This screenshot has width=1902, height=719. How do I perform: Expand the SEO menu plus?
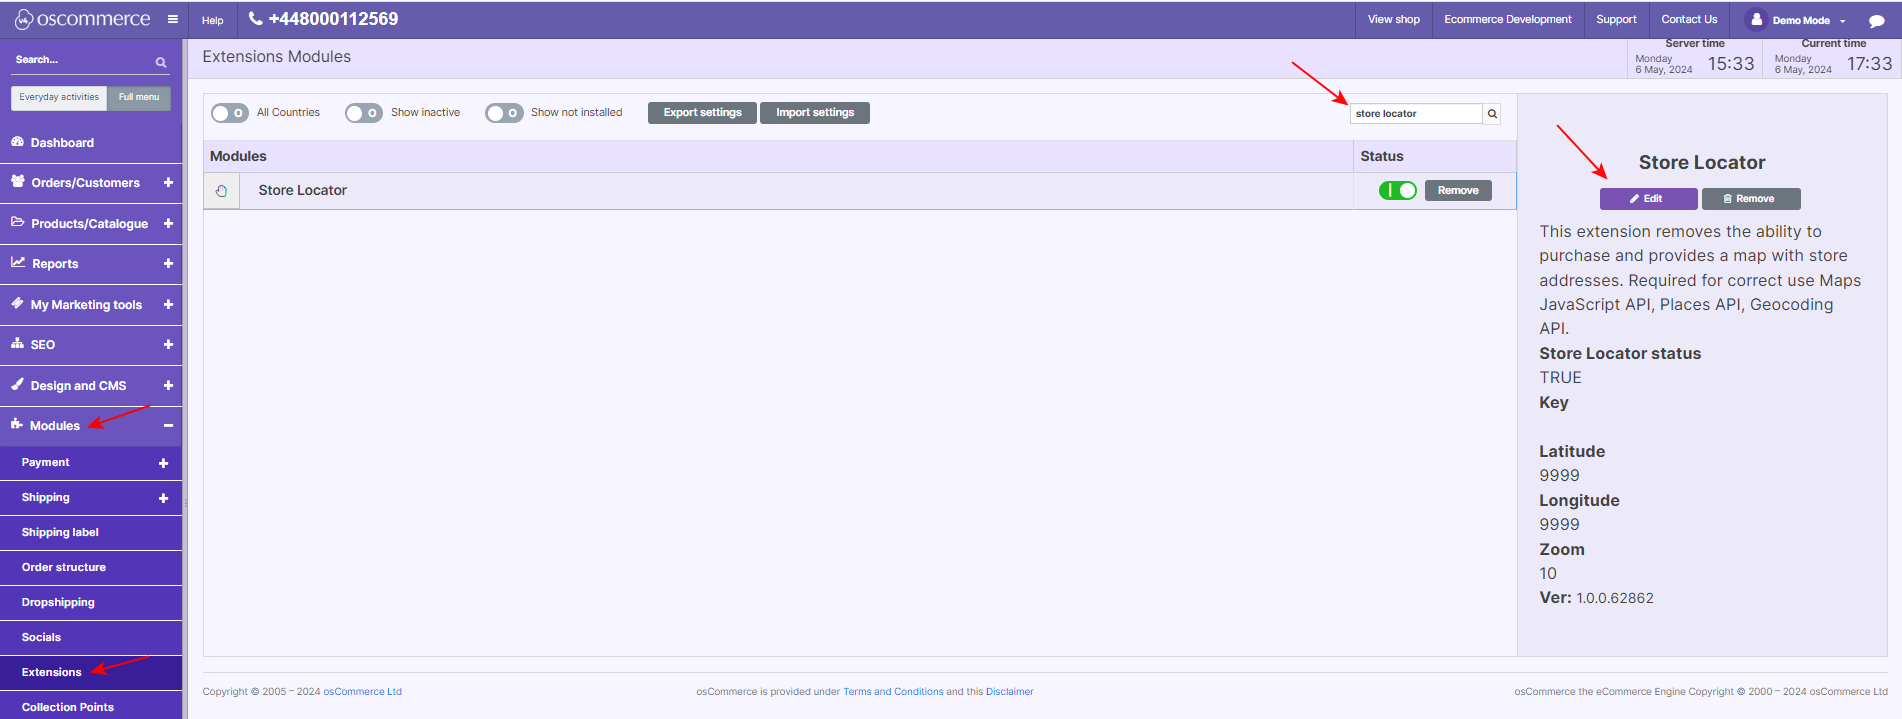168,344
